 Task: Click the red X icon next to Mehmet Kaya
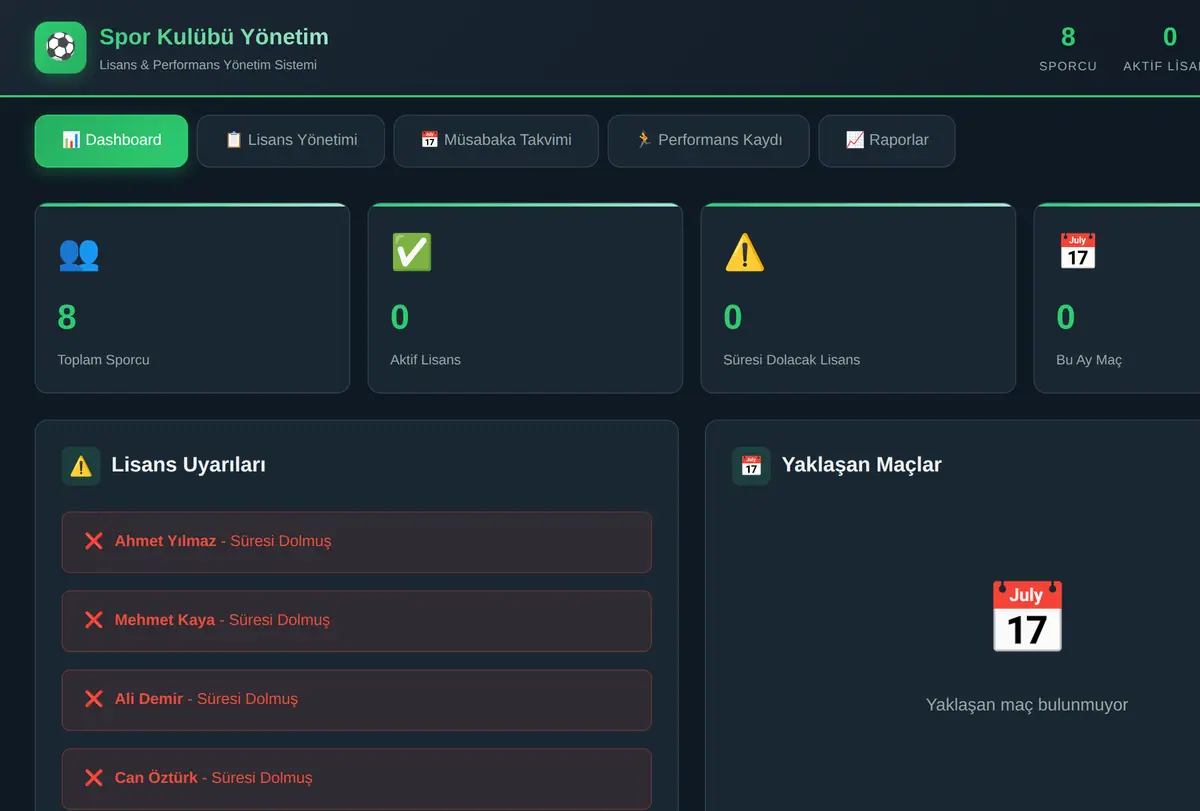(94, 620)
